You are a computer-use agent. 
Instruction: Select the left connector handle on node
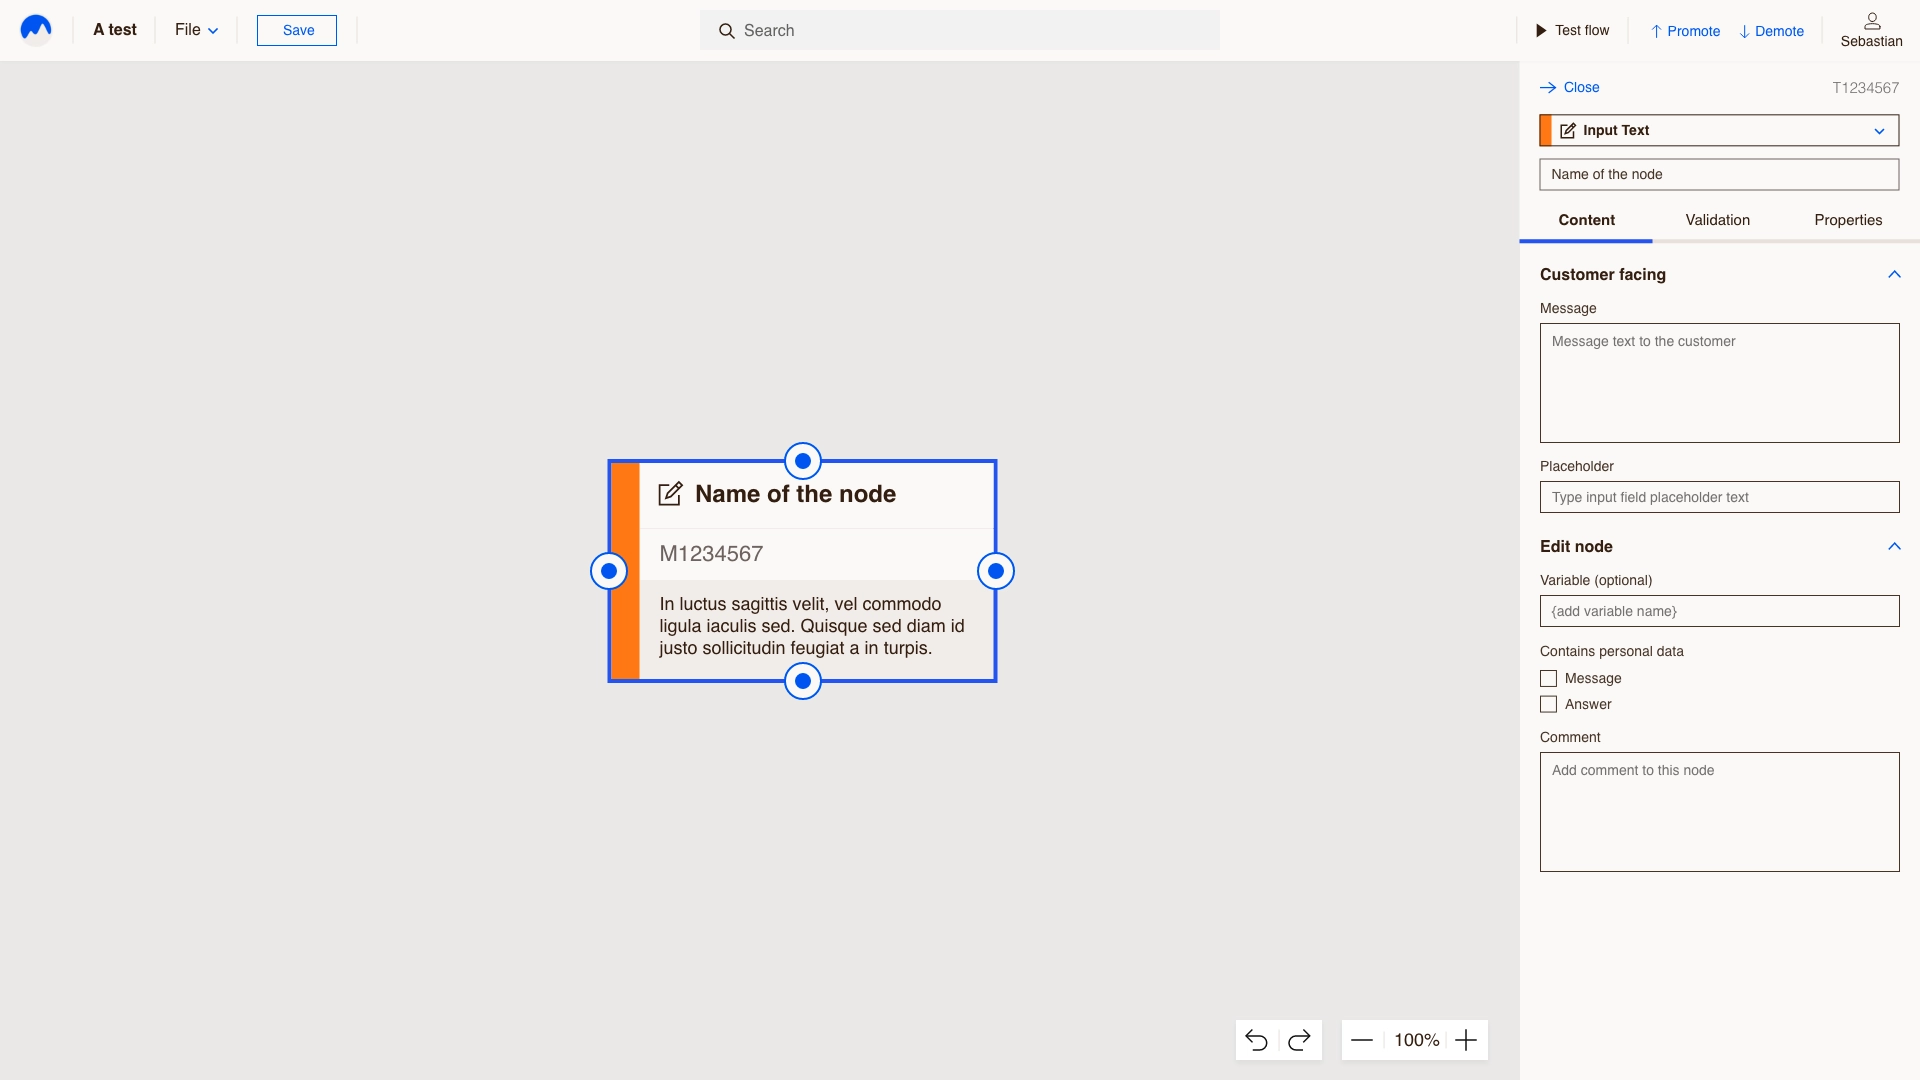point(609,571)
